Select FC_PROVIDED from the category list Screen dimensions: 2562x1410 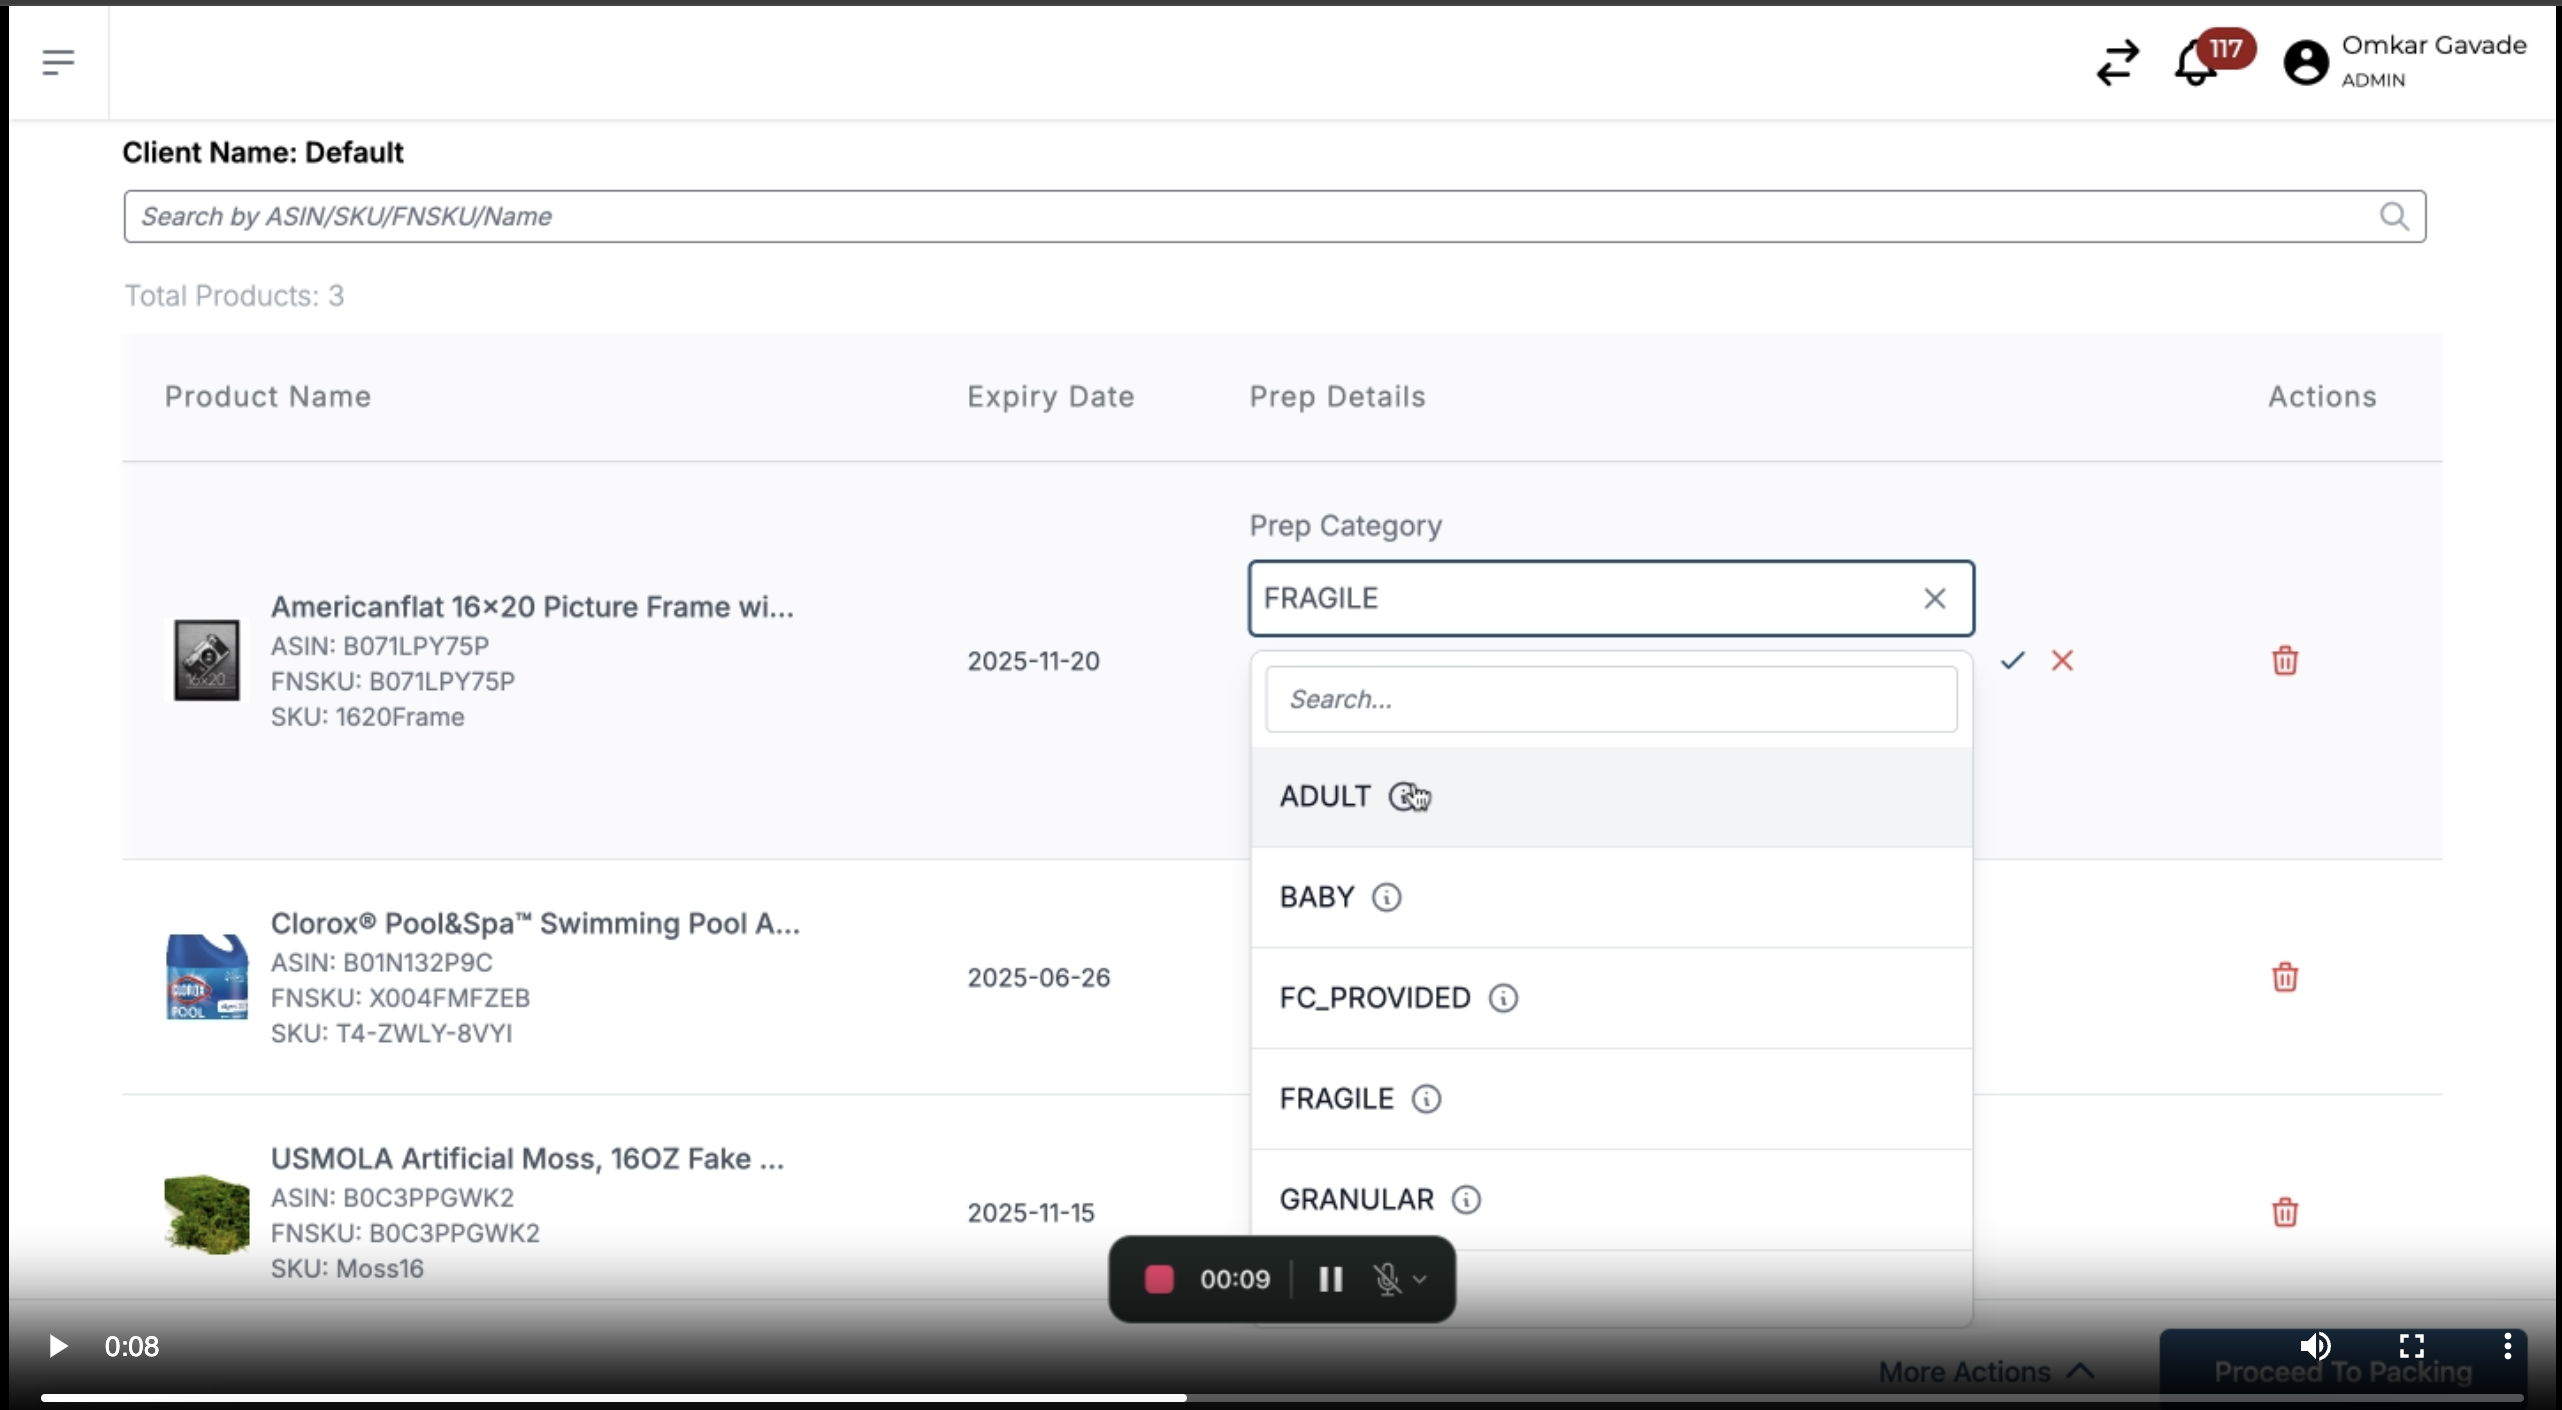[x=1375, y=998]
